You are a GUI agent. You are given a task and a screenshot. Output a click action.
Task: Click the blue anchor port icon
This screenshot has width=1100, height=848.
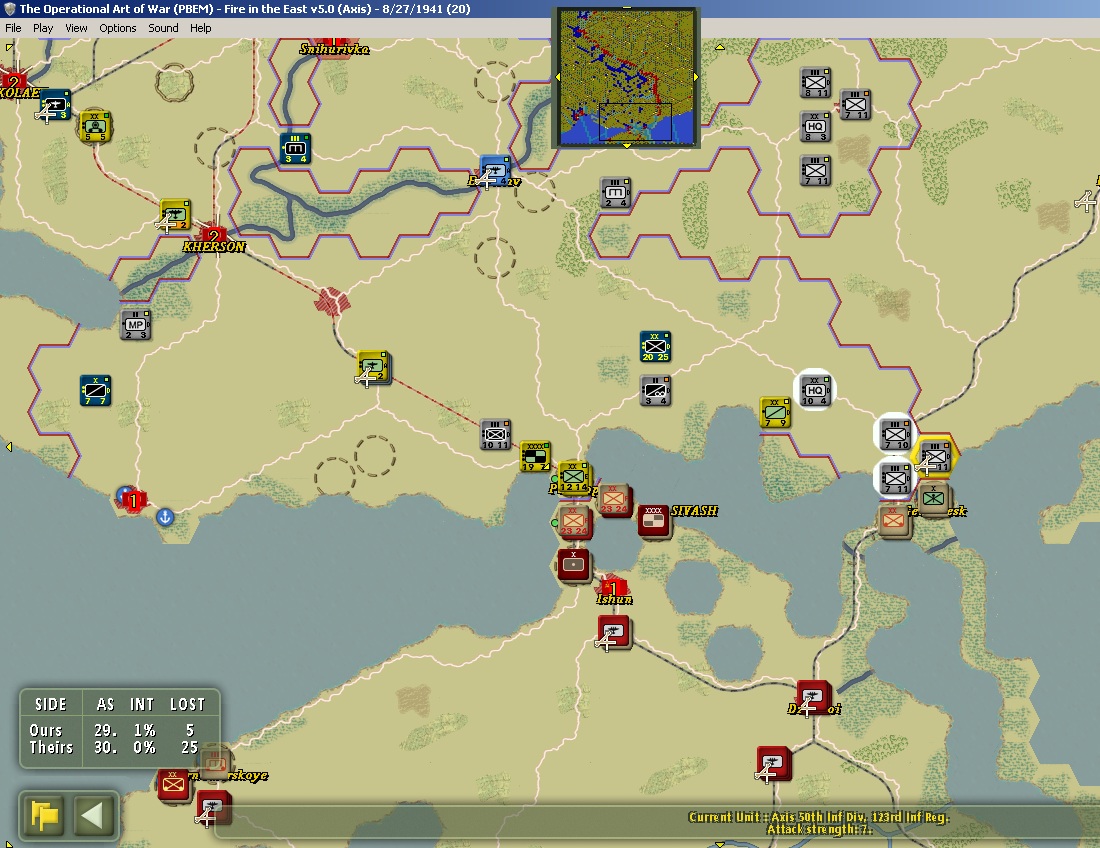(x=164, y=518)
